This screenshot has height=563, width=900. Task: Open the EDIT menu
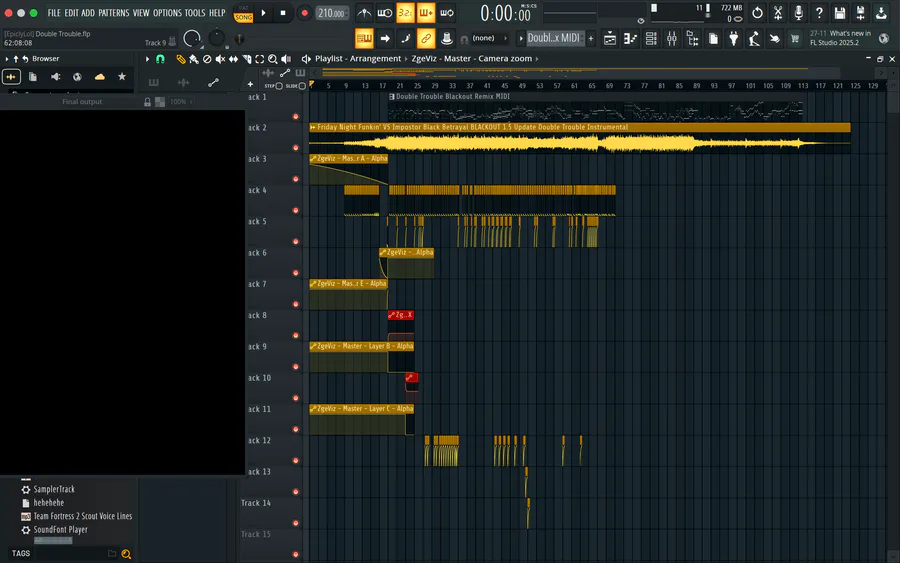(71, 13)
